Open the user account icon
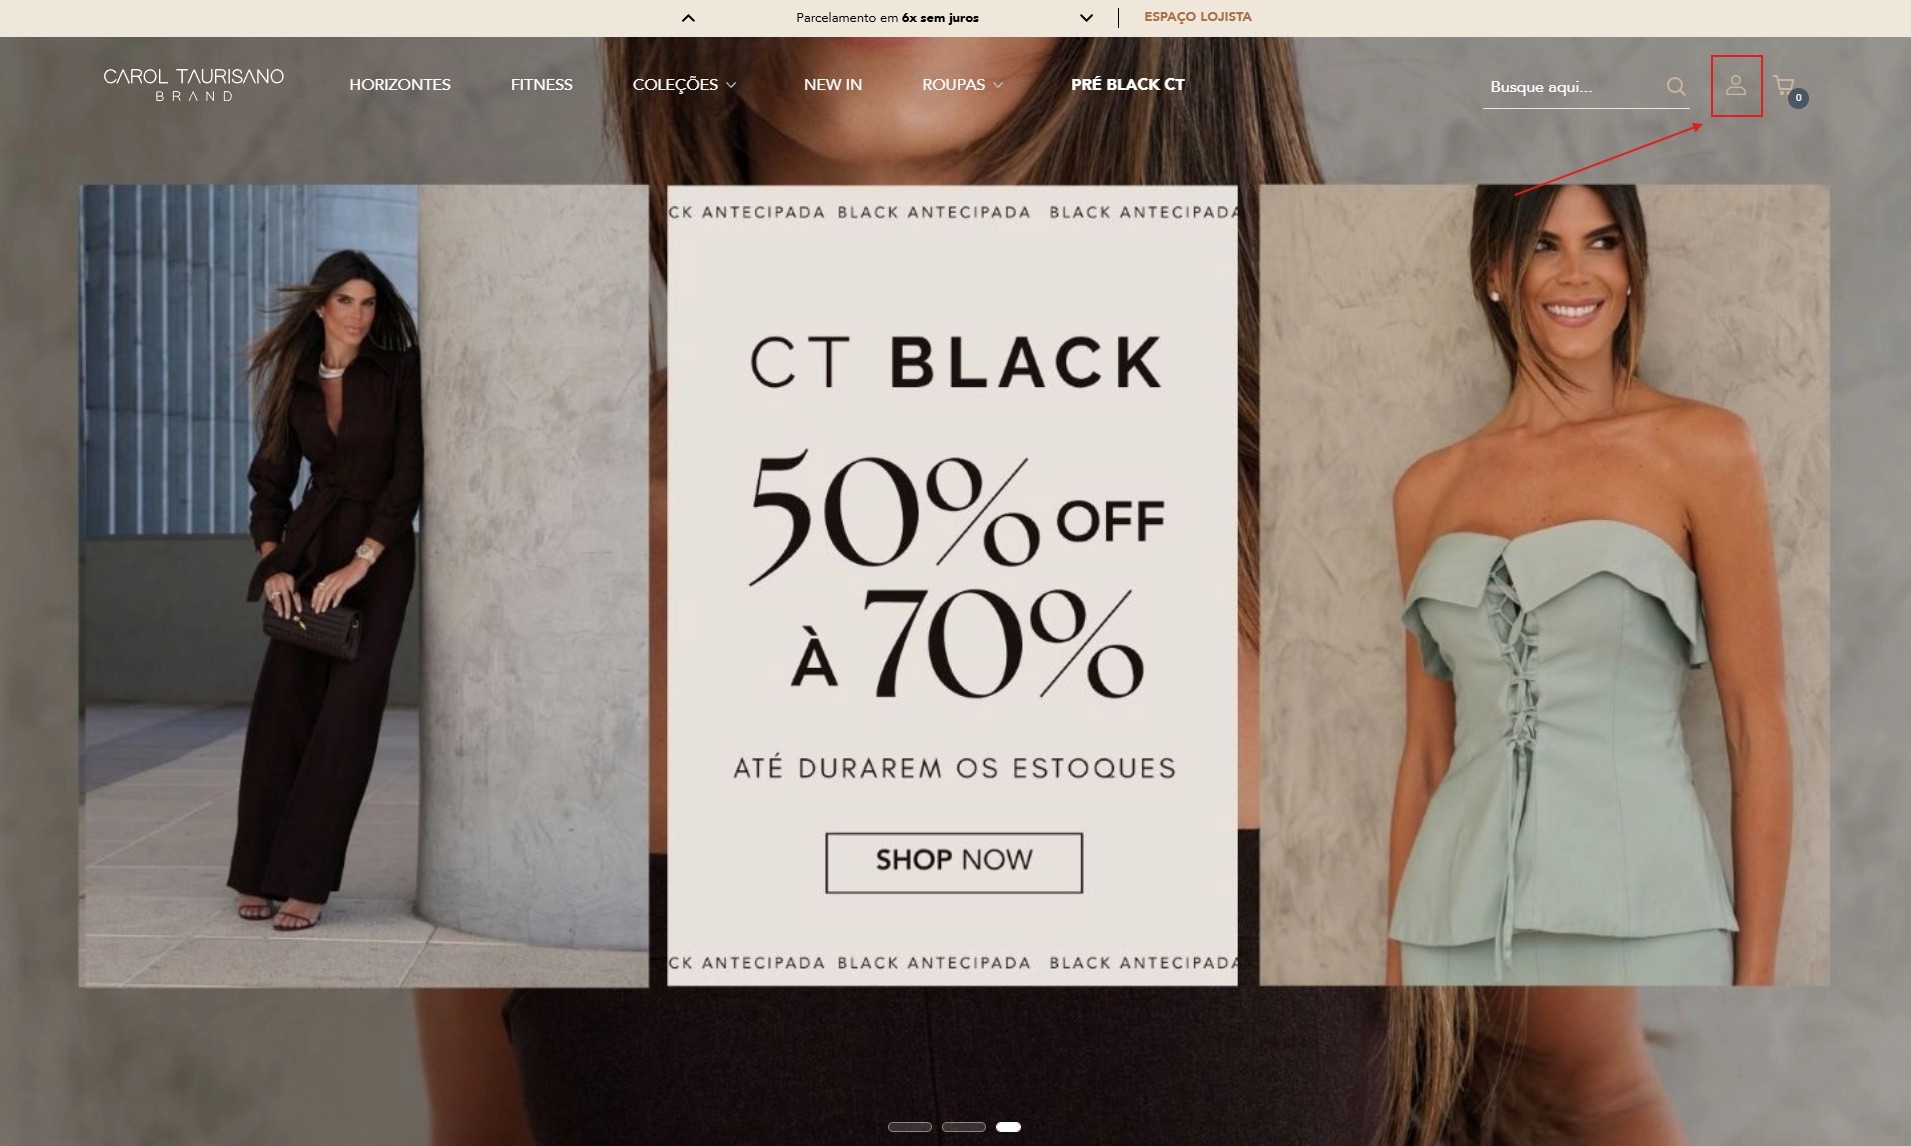The height and width of the screenshot is (1146, 1911). [x=1736, y=86]
